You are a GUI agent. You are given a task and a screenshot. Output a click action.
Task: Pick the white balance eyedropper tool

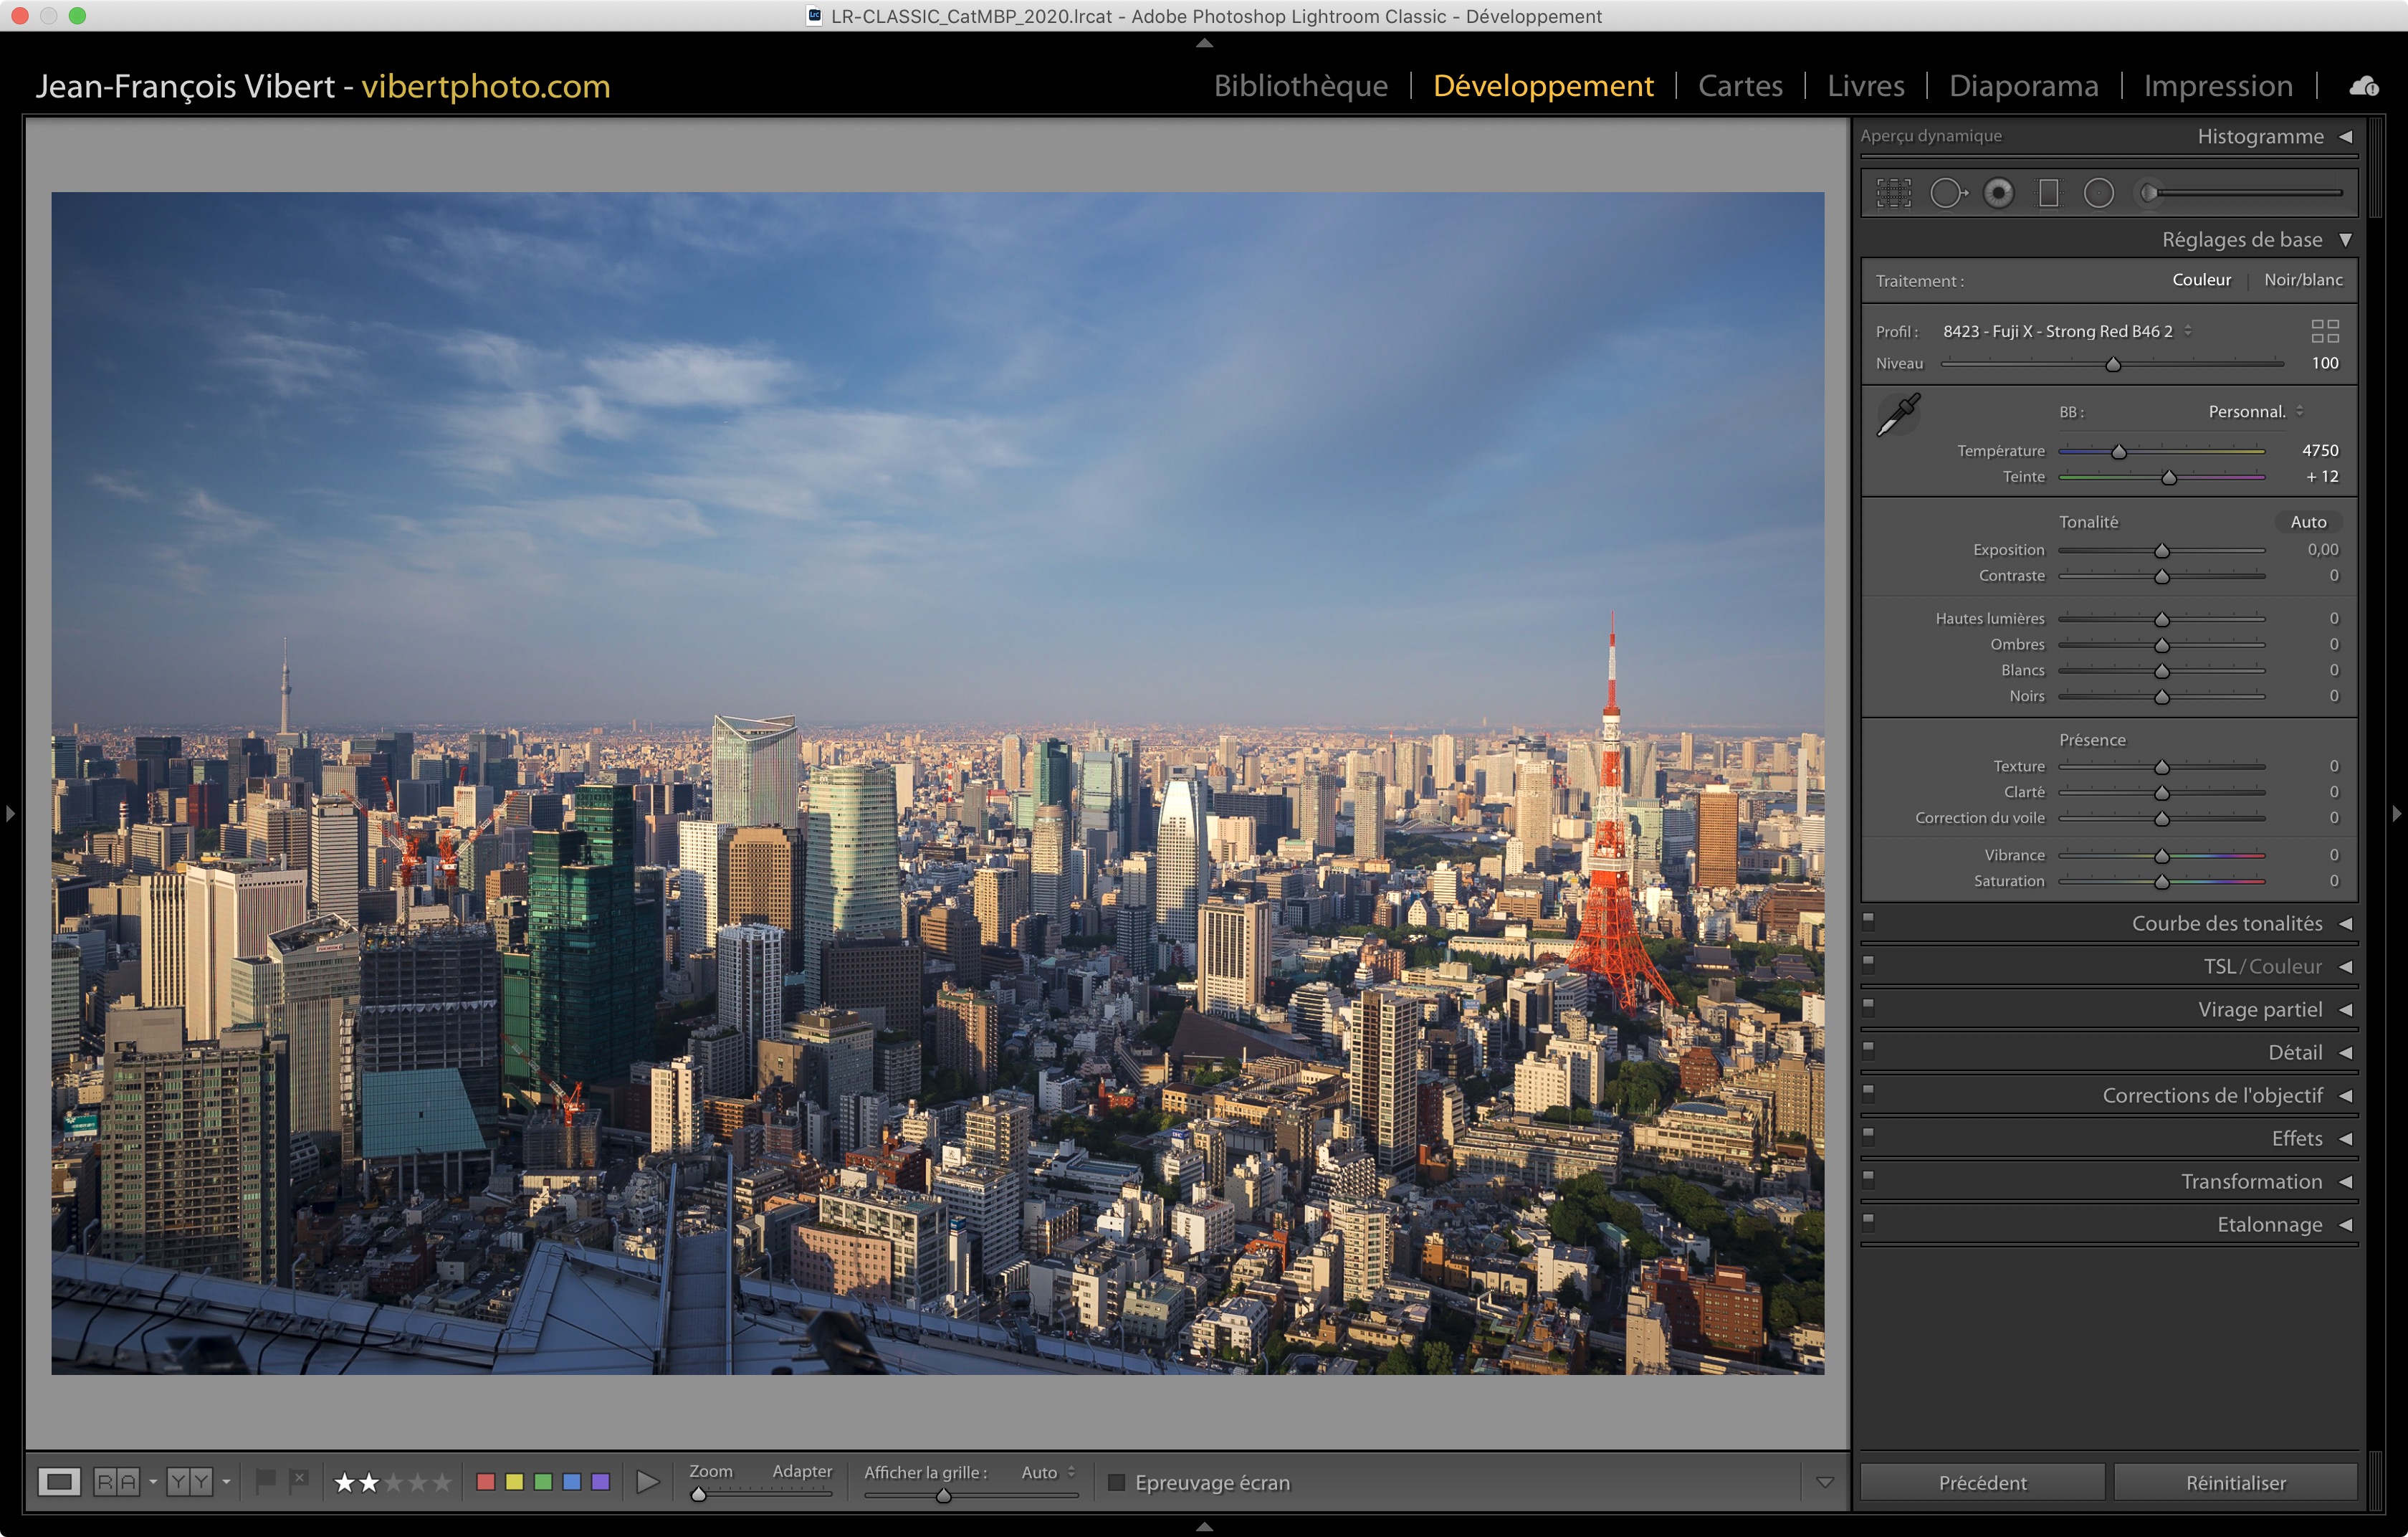coord(1898,414)
